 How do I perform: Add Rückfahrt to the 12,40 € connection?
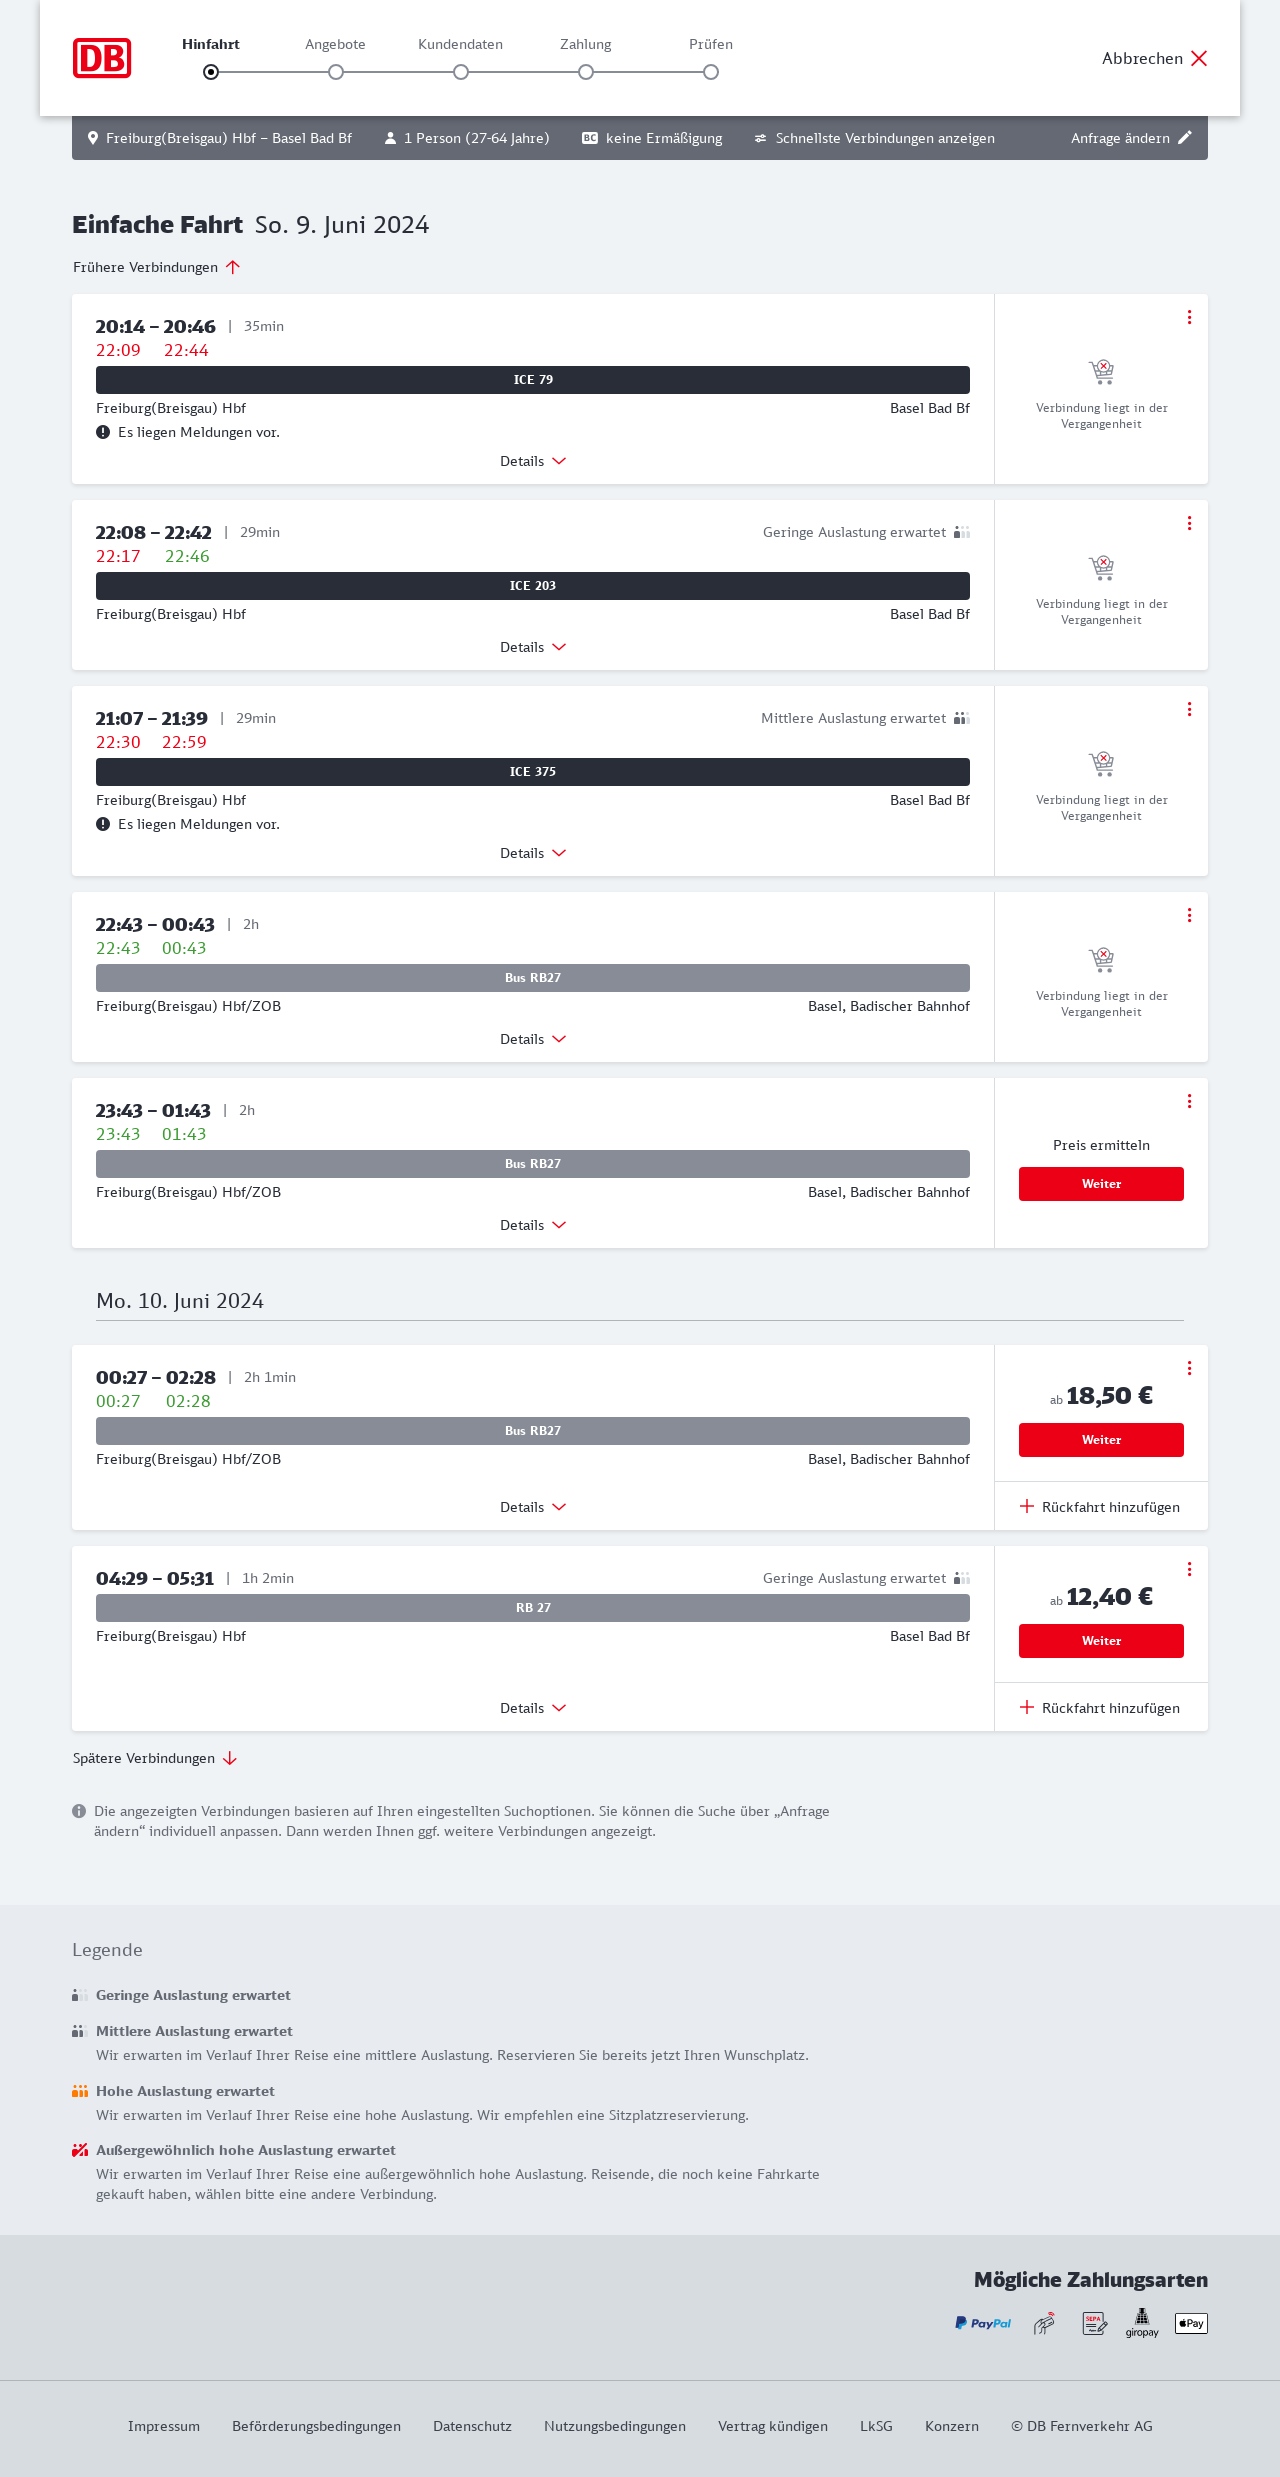pyautogui.click(x=1100, y=1708)
